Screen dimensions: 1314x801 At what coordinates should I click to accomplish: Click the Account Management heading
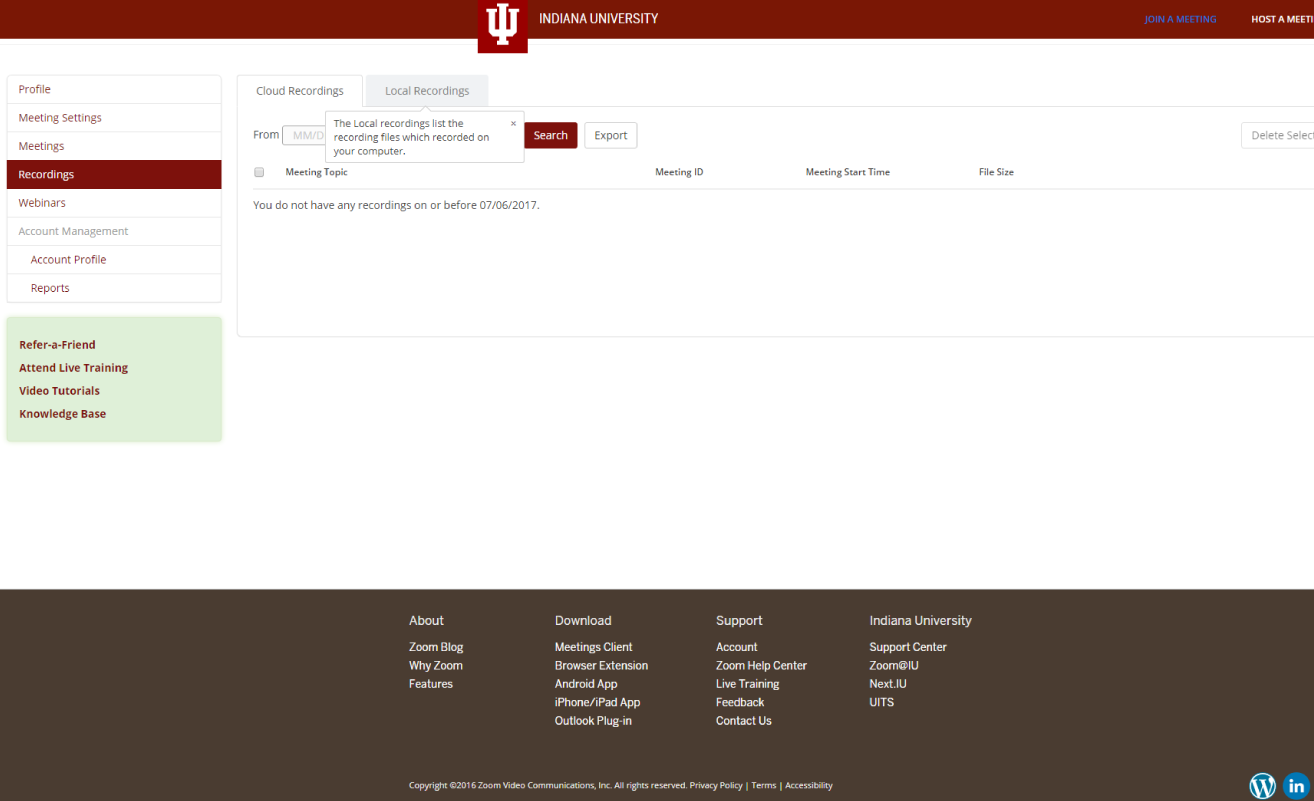coord(73,231)
